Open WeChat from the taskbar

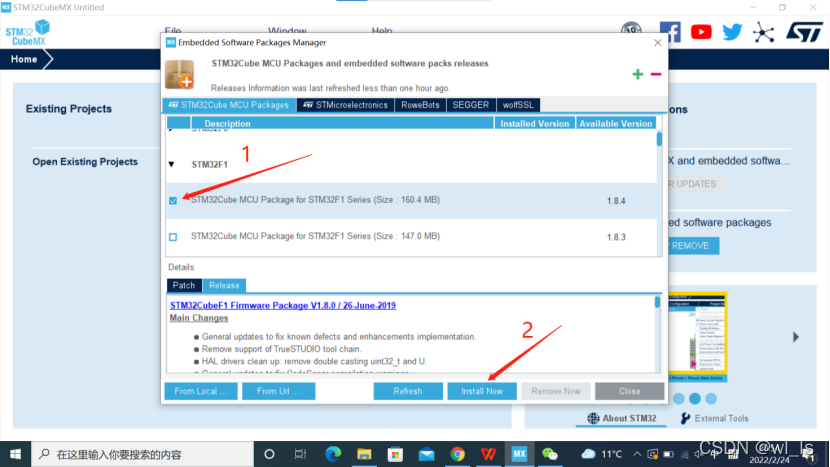[x=550, y=454]
